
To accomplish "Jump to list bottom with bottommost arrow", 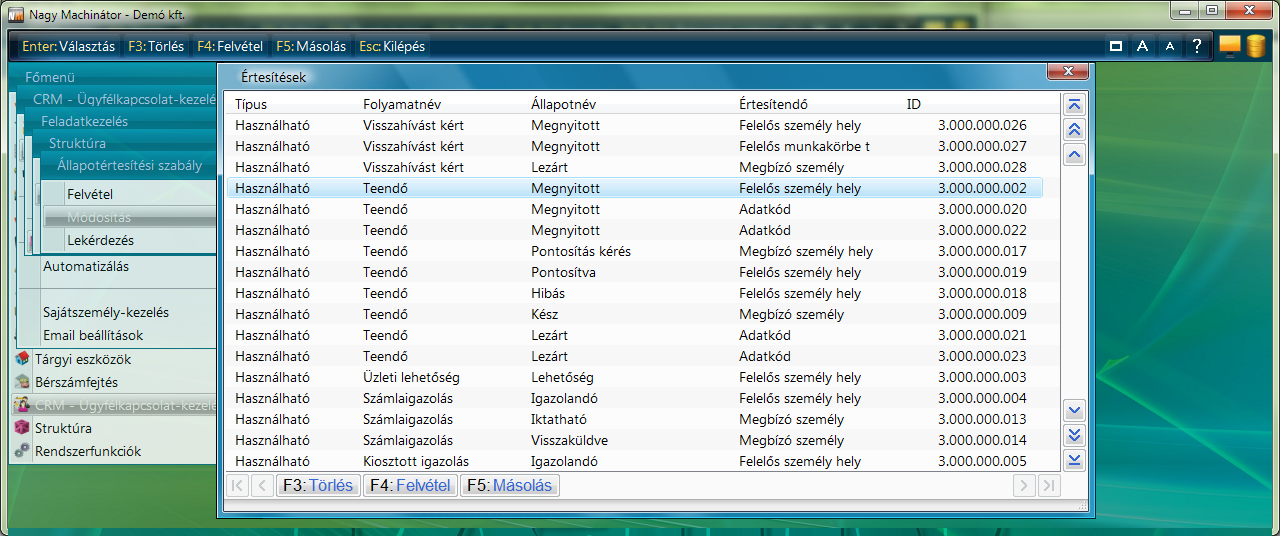I will point(1075,460).
